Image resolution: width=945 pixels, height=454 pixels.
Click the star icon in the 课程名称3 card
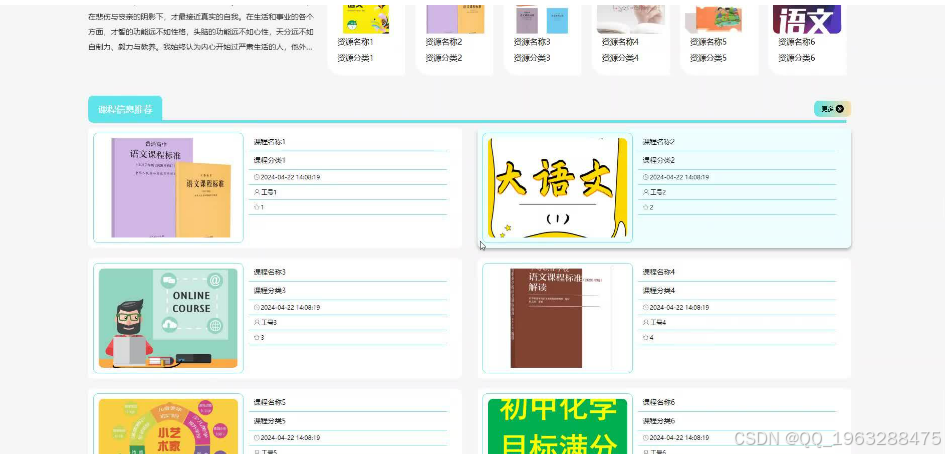tap(257, 338)
